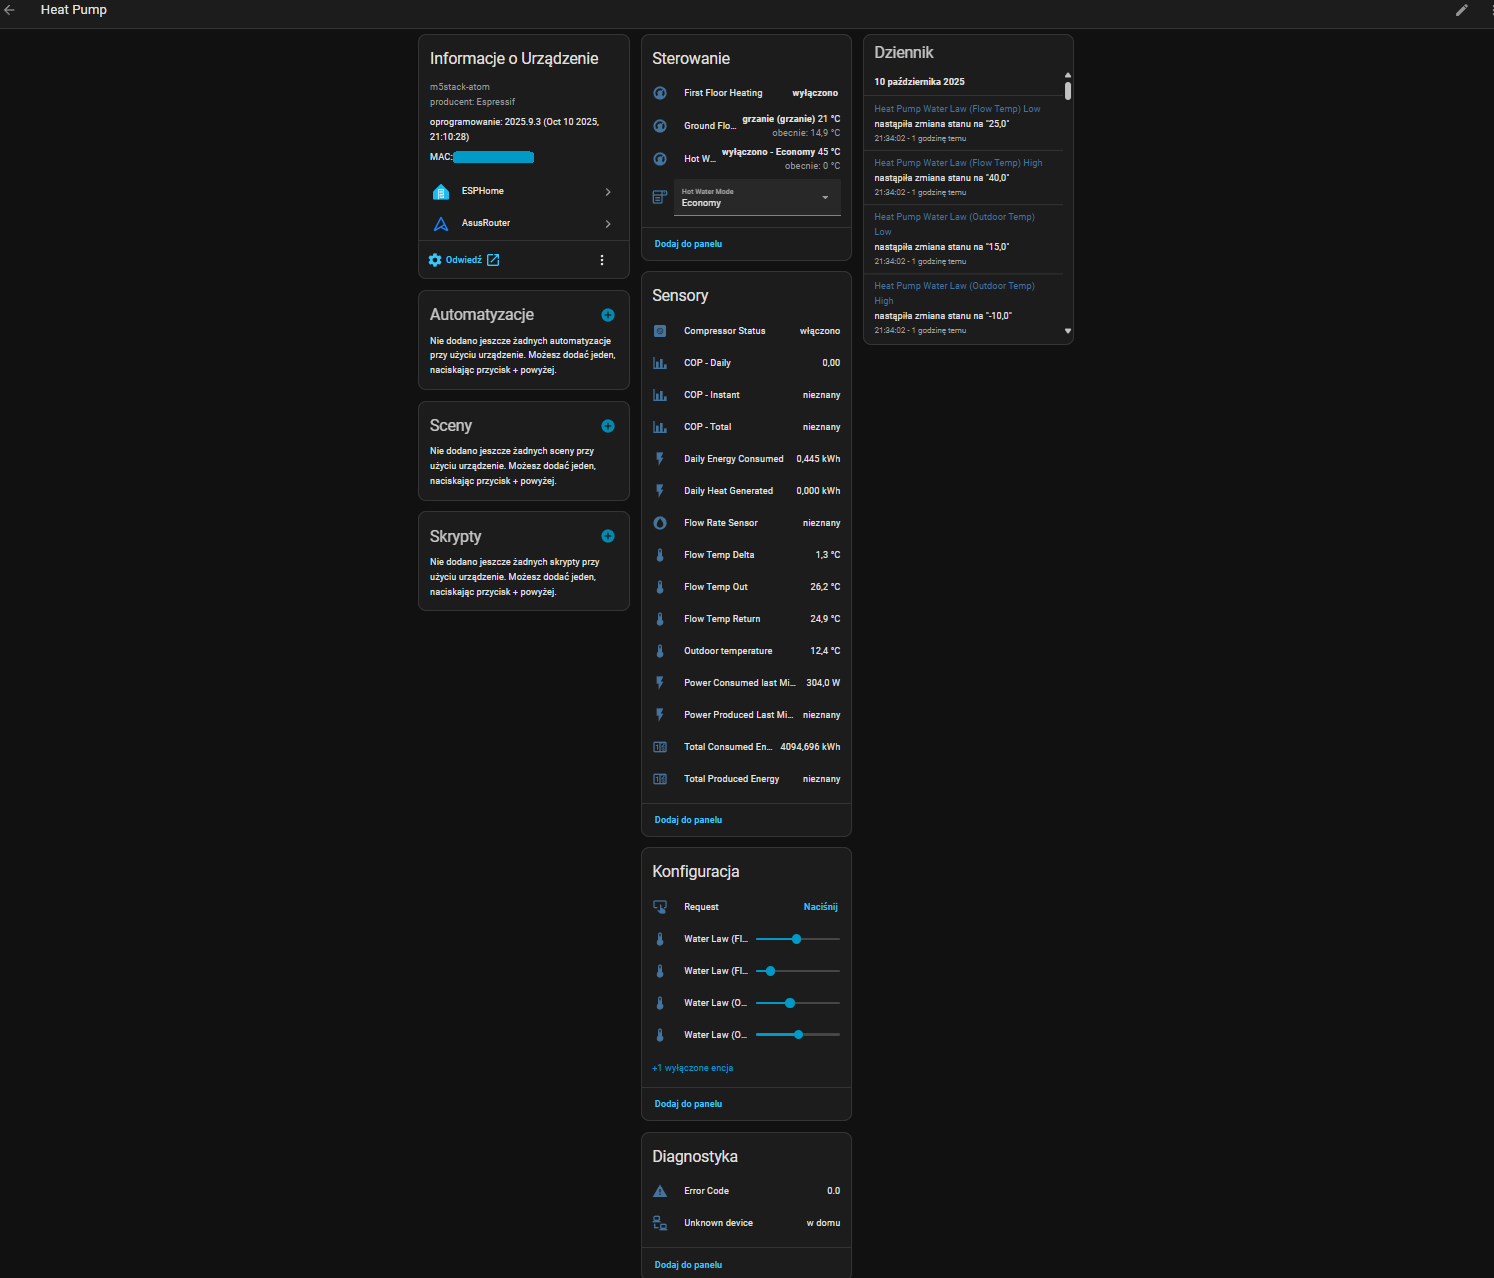The width and height of the screenshot is (1494, 1278).
Task: Click the ESPHome integration icon
Action: point(441,191)
